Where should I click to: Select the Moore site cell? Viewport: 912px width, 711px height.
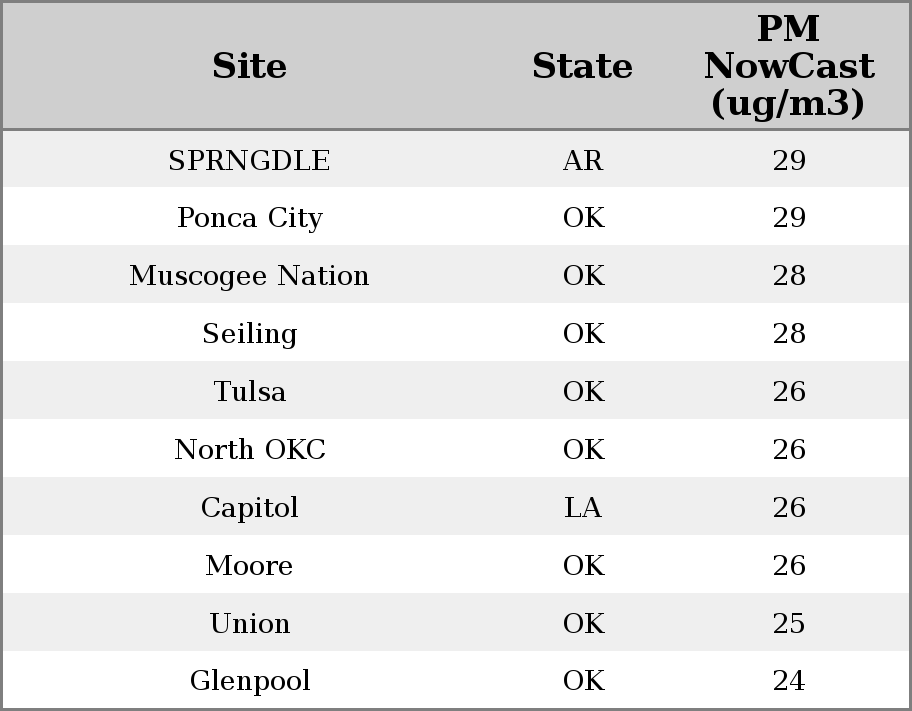coord(249,566)
